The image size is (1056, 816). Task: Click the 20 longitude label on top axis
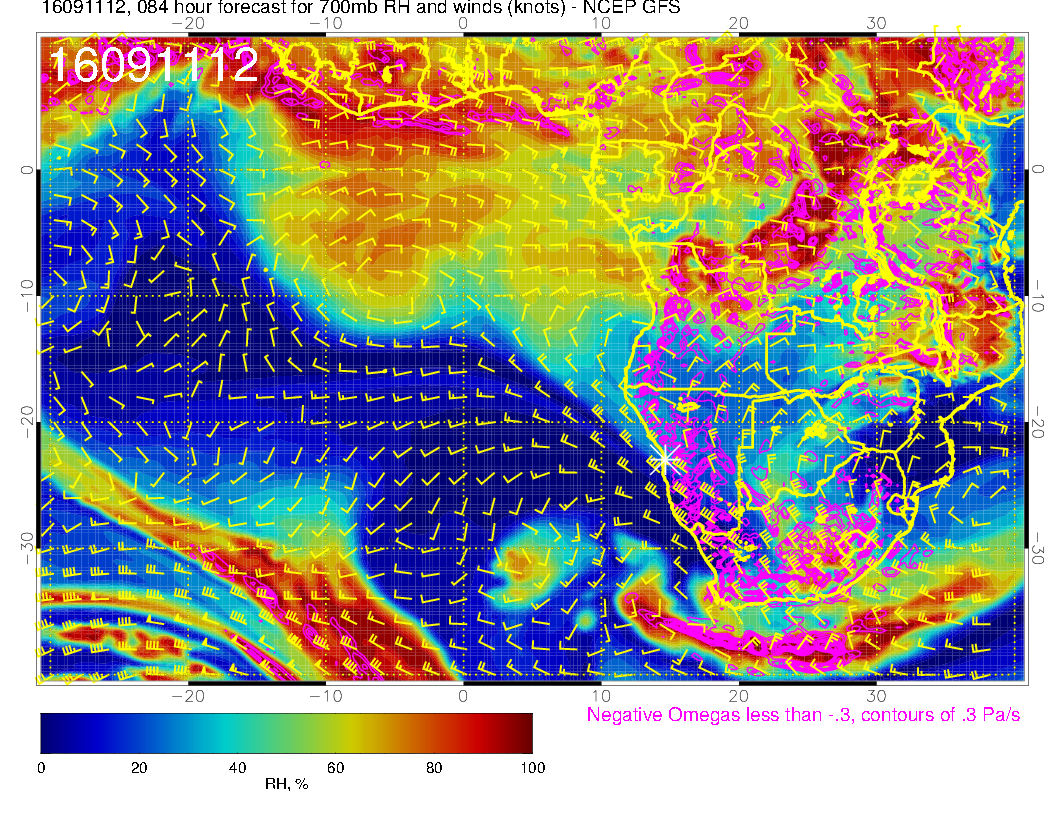(738, 23)
